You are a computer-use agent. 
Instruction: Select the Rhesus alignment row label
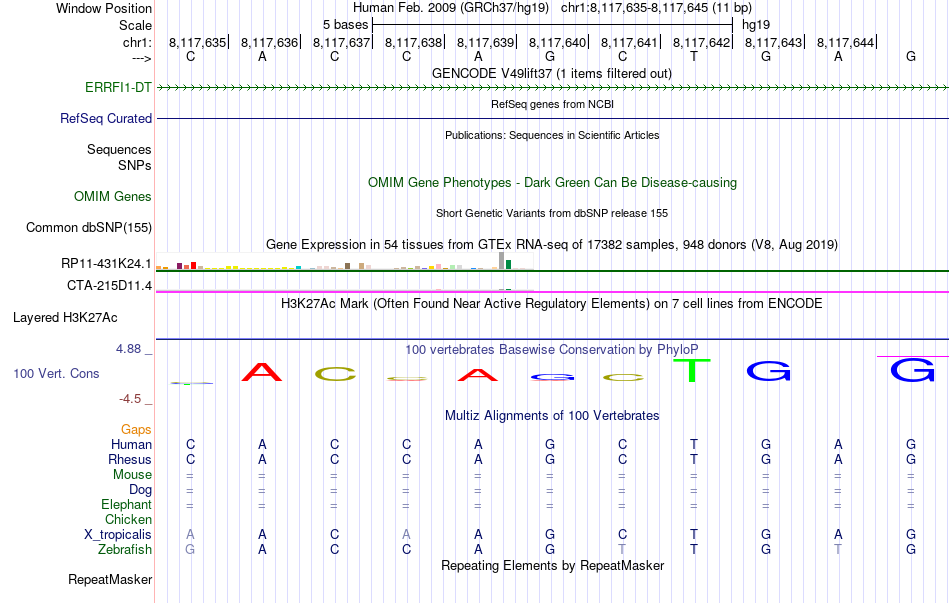tap(130, 459)
